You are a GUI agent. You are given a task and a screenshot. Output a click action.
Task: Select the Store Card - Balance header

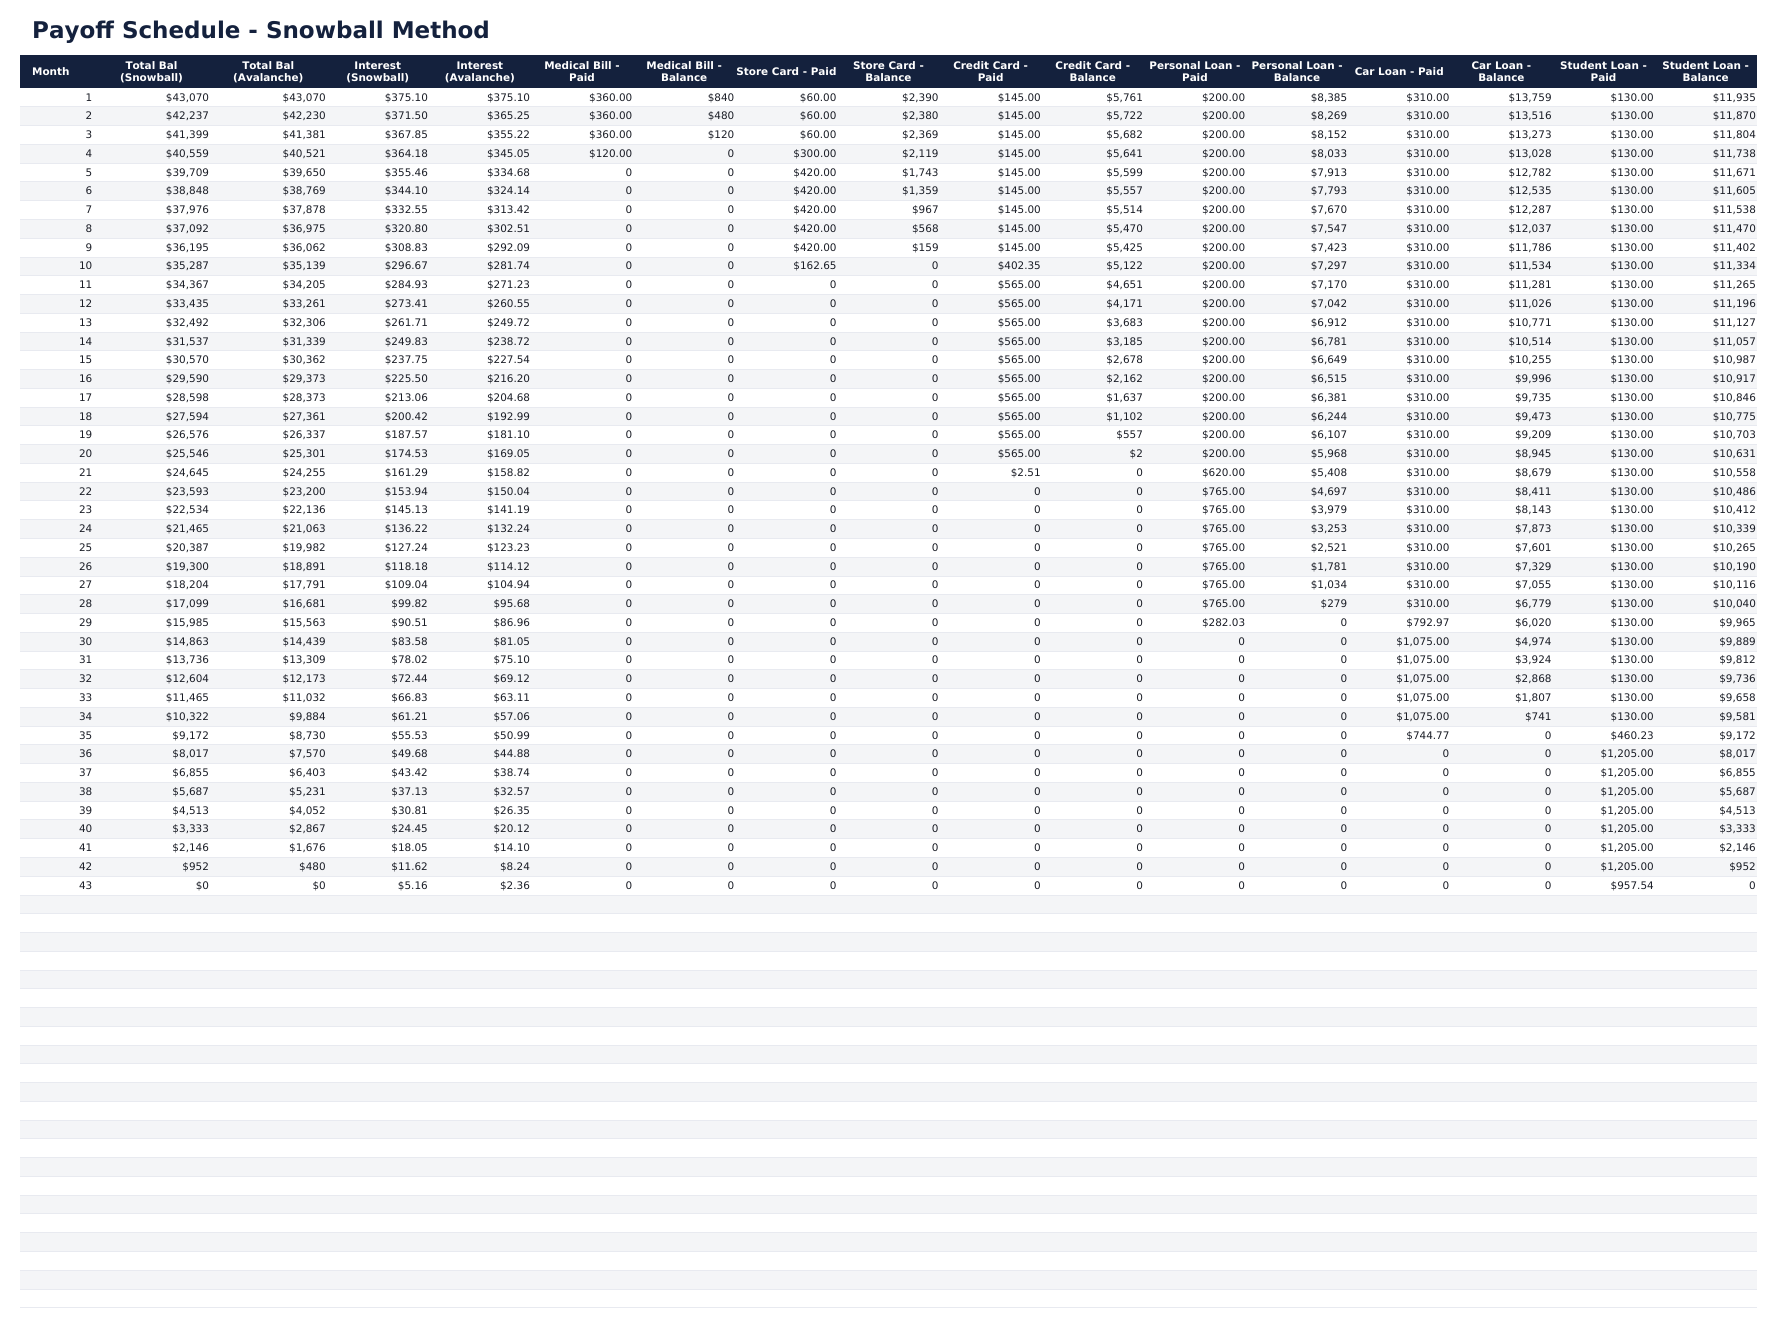pyautogui.click(x=888, y=71)
